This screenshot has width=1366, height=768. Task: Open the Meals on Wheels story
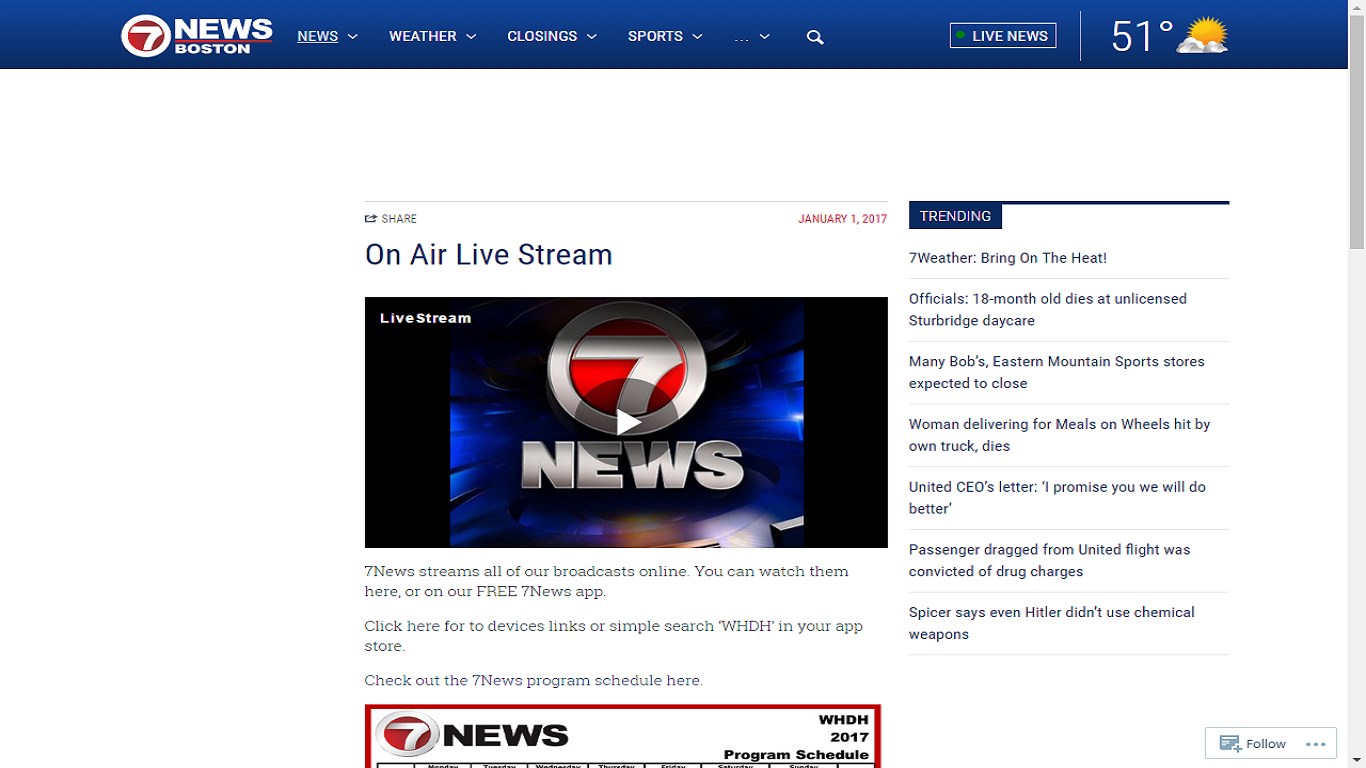click(1060, 435)
